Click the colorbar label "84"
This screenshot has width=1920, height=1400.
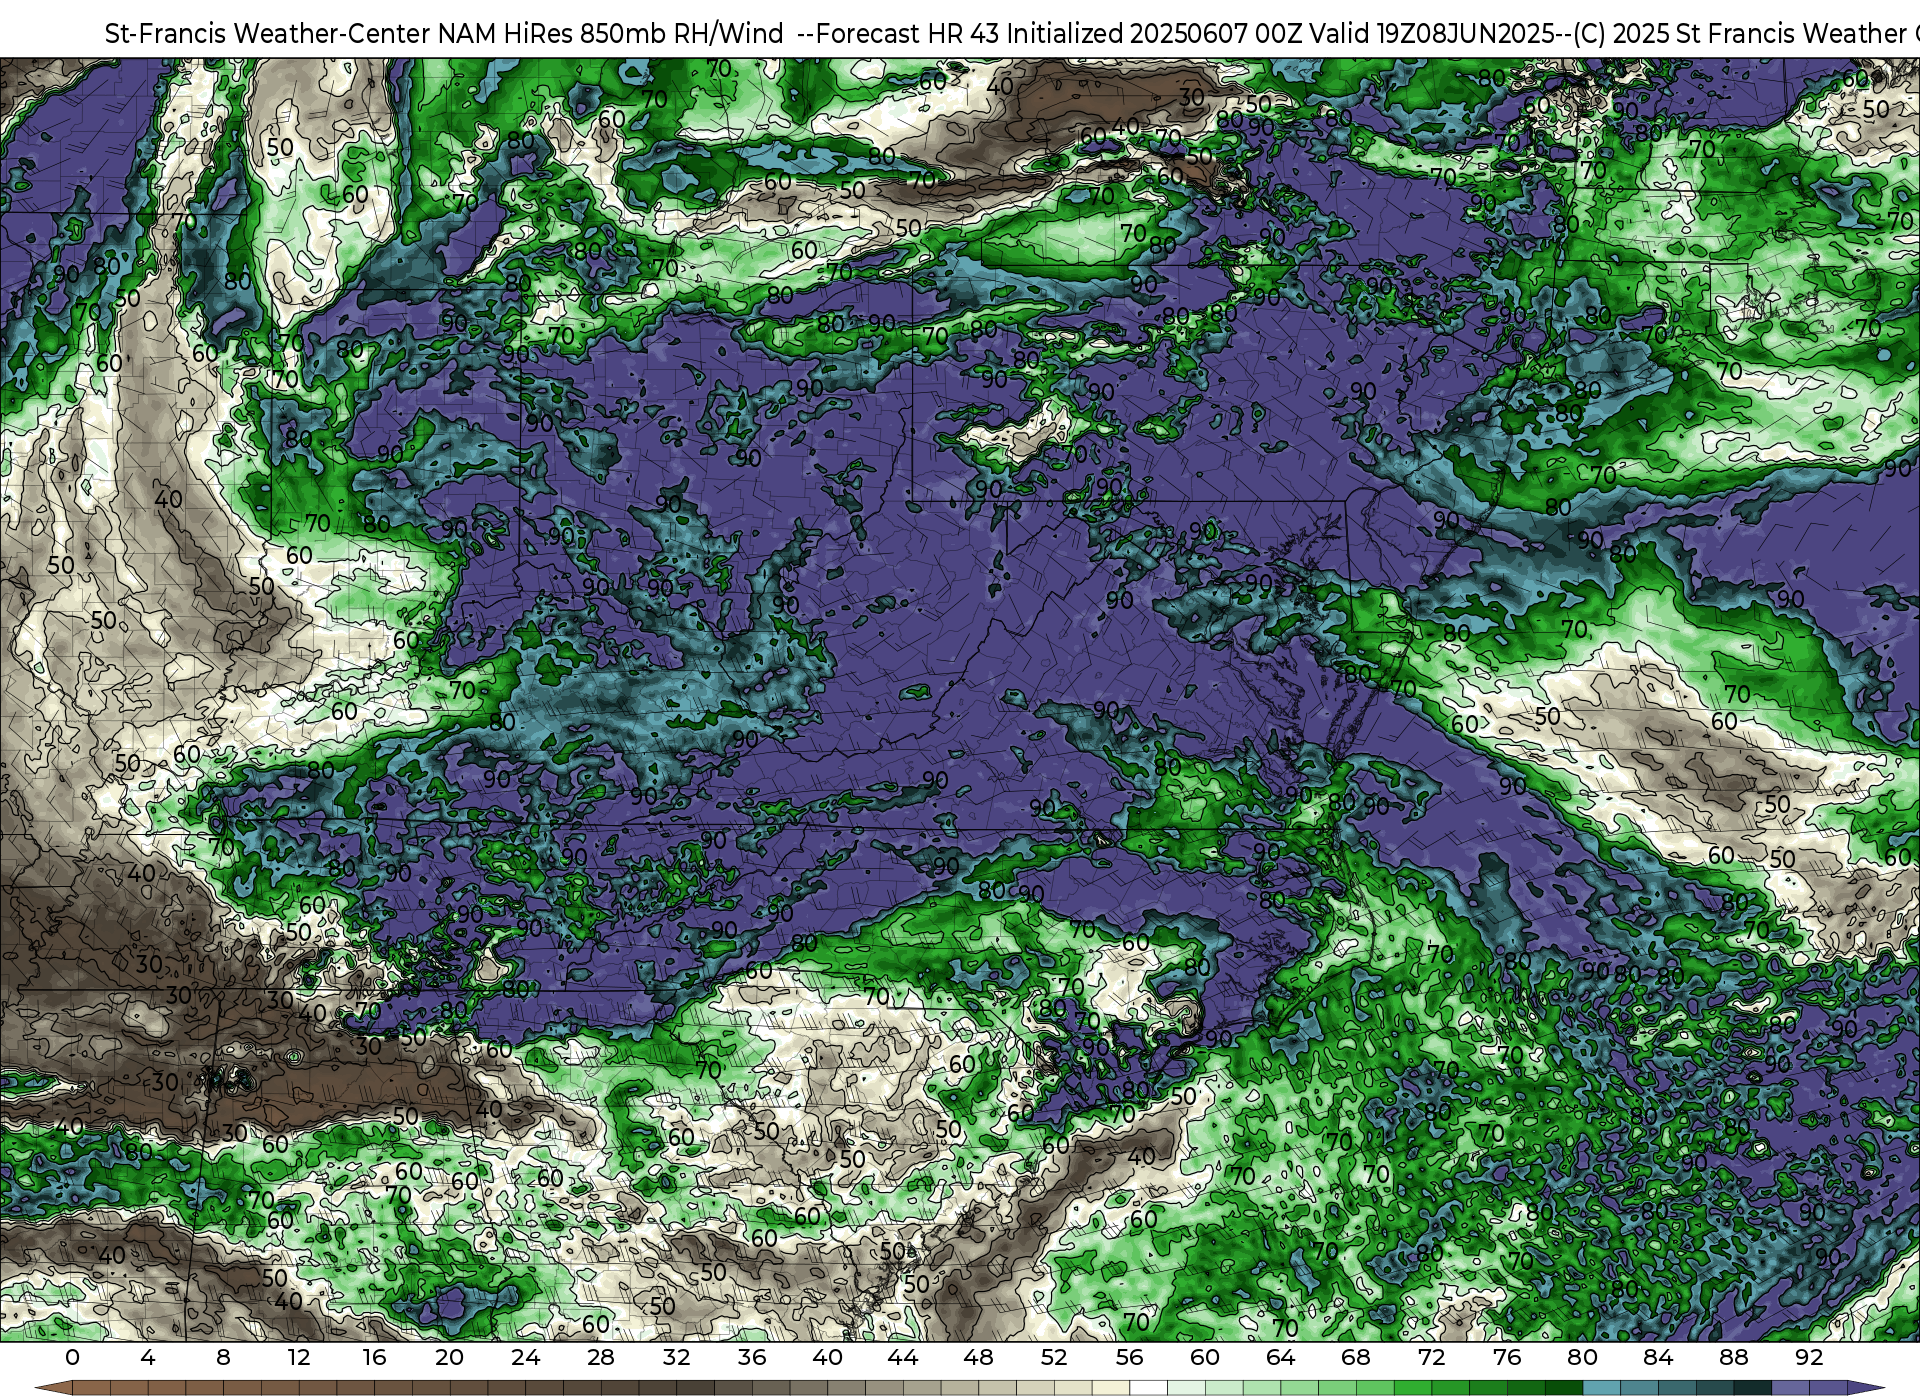click(x=1658, y=1358)
